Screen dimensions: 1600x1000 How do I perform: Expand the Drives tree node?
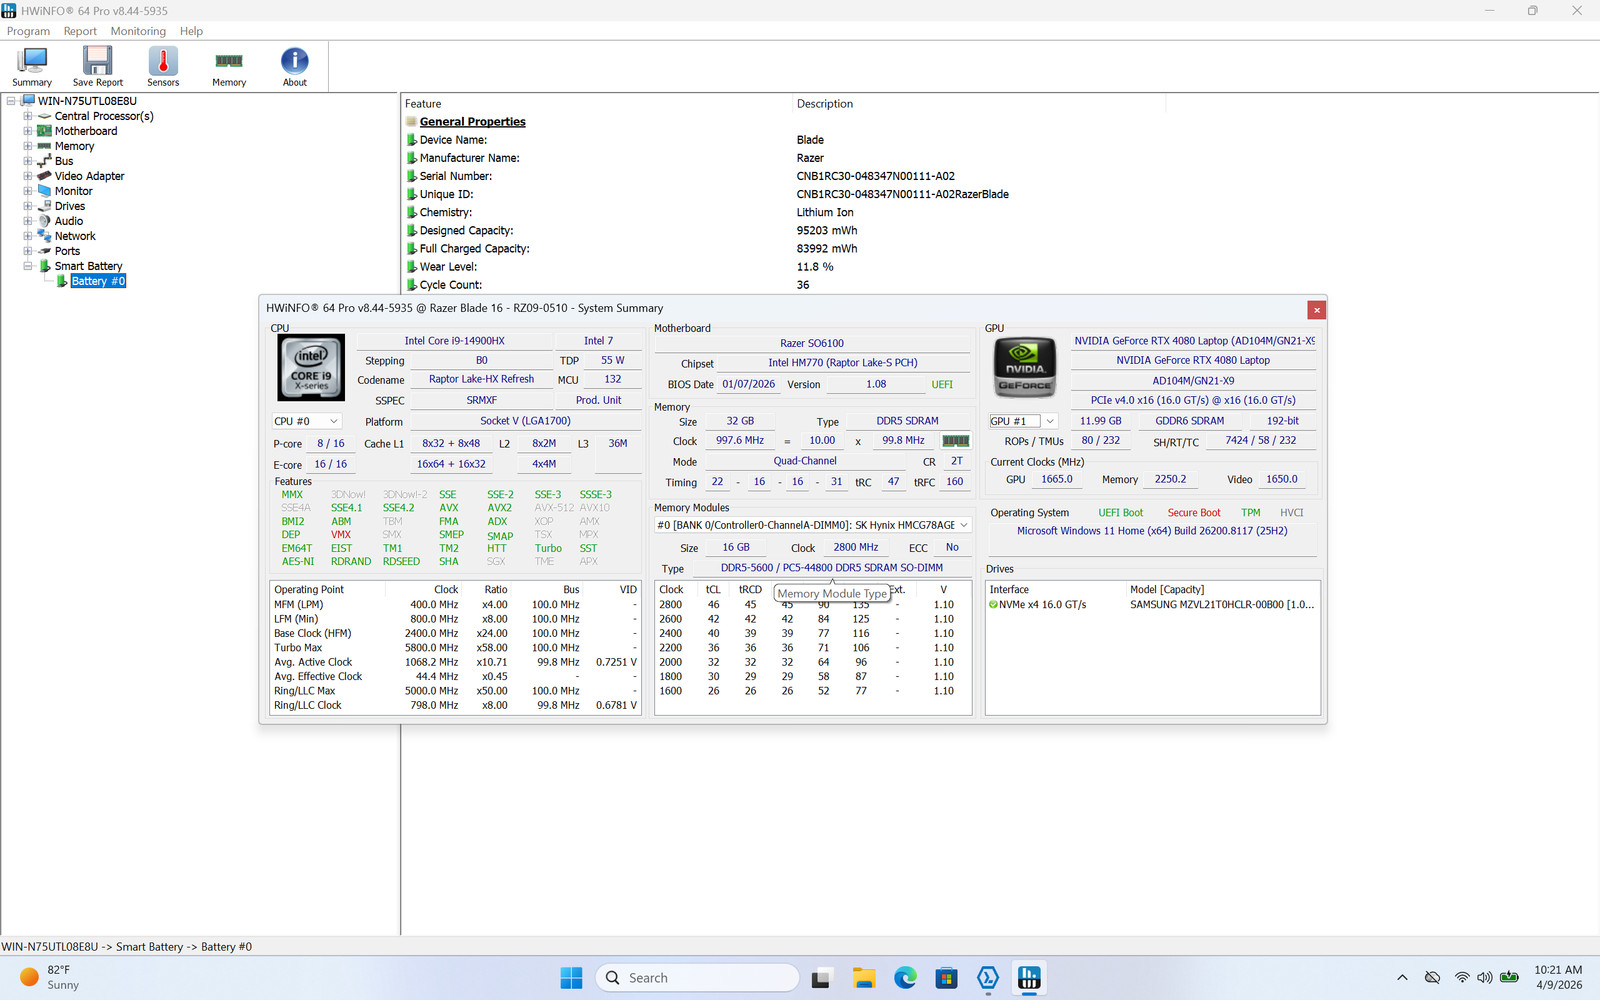tap(28, 206)
